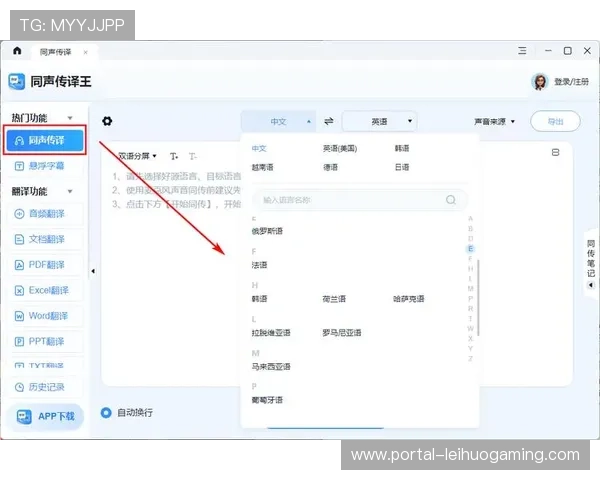Open 悬浮字幕 feature
The width and height of the screenshot is (600, 480).
[45, 166]
